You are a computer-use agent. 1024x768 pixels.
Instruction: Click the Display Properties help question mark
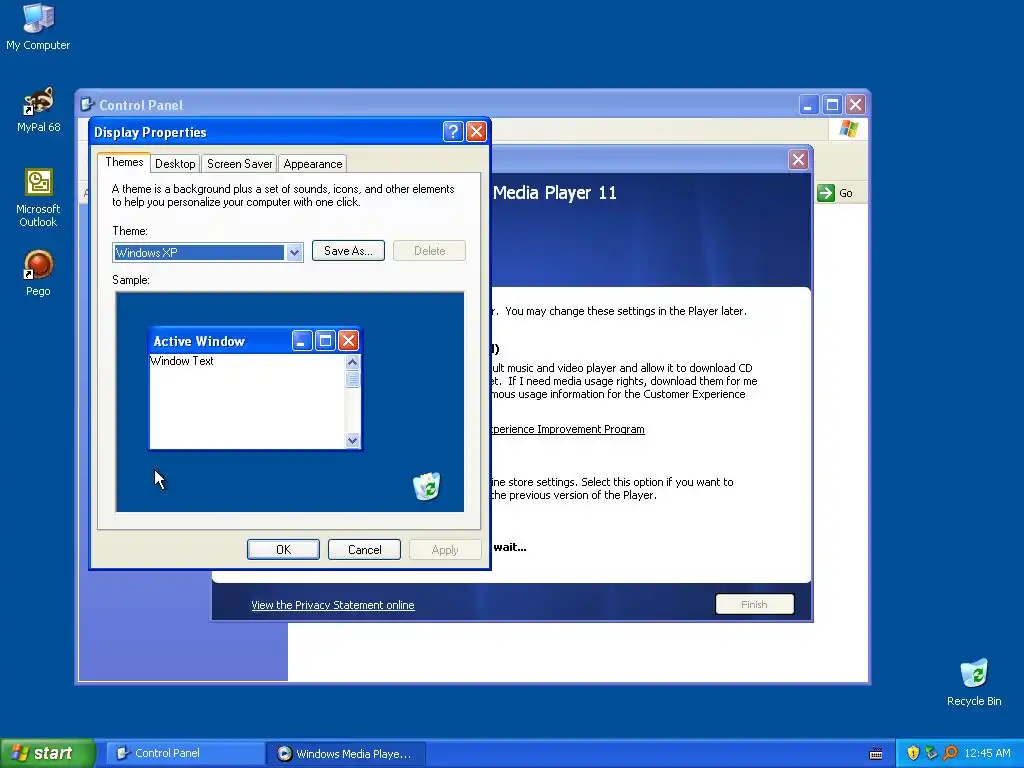coord(453,131)
